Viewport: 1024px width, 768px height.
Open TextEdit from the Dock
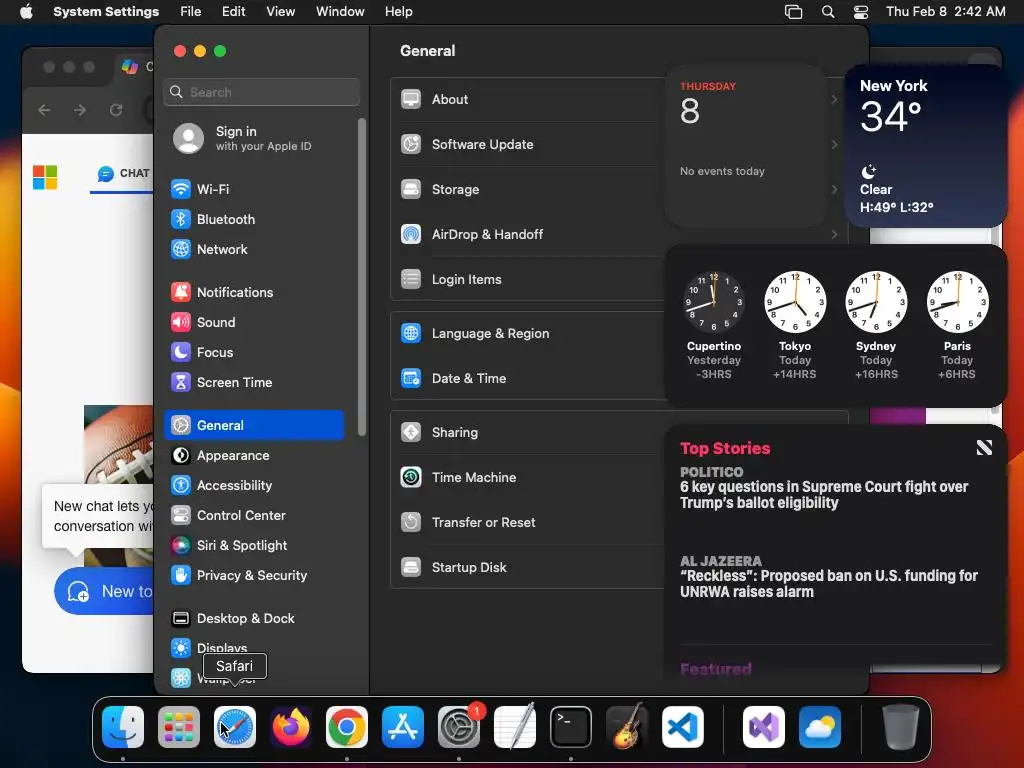(515, 727)
